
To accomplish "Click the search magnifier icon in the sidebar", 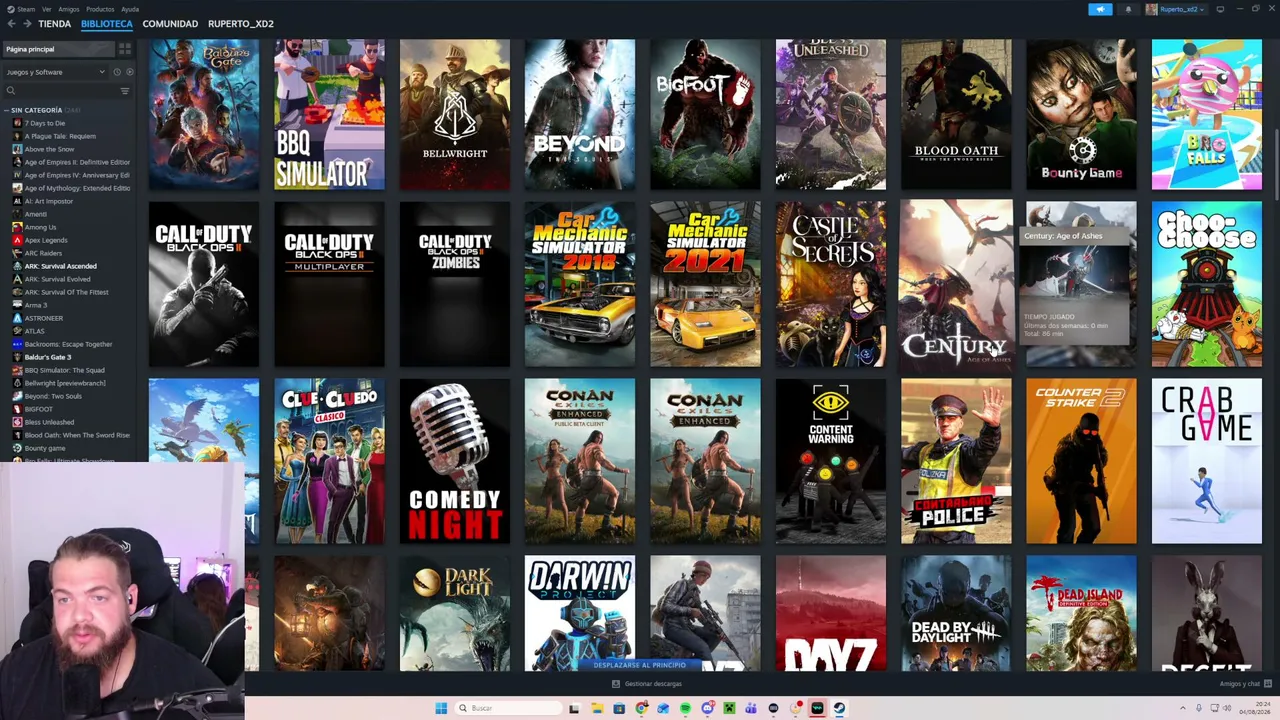I will click(x=11, y=91).
